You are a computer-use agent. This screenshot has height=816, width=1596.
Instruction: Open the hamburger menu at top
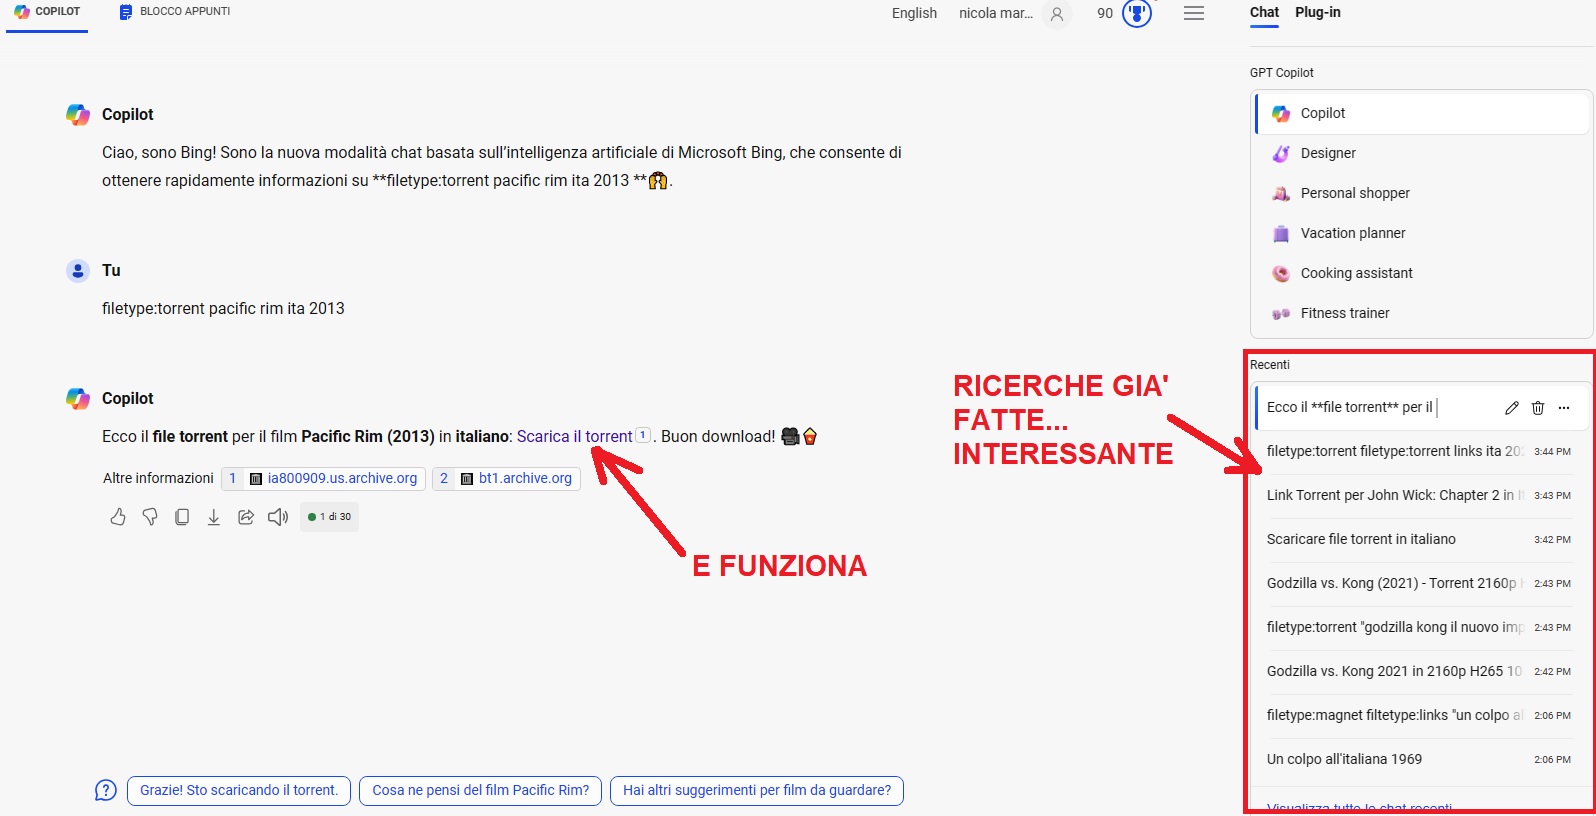point(1194,13)
